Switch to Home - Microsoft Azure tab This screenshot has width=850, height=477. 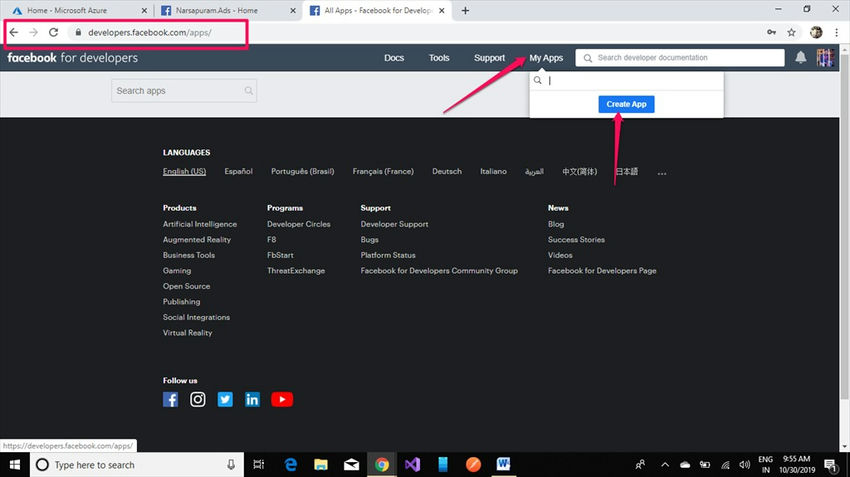[x=79, y=10]
